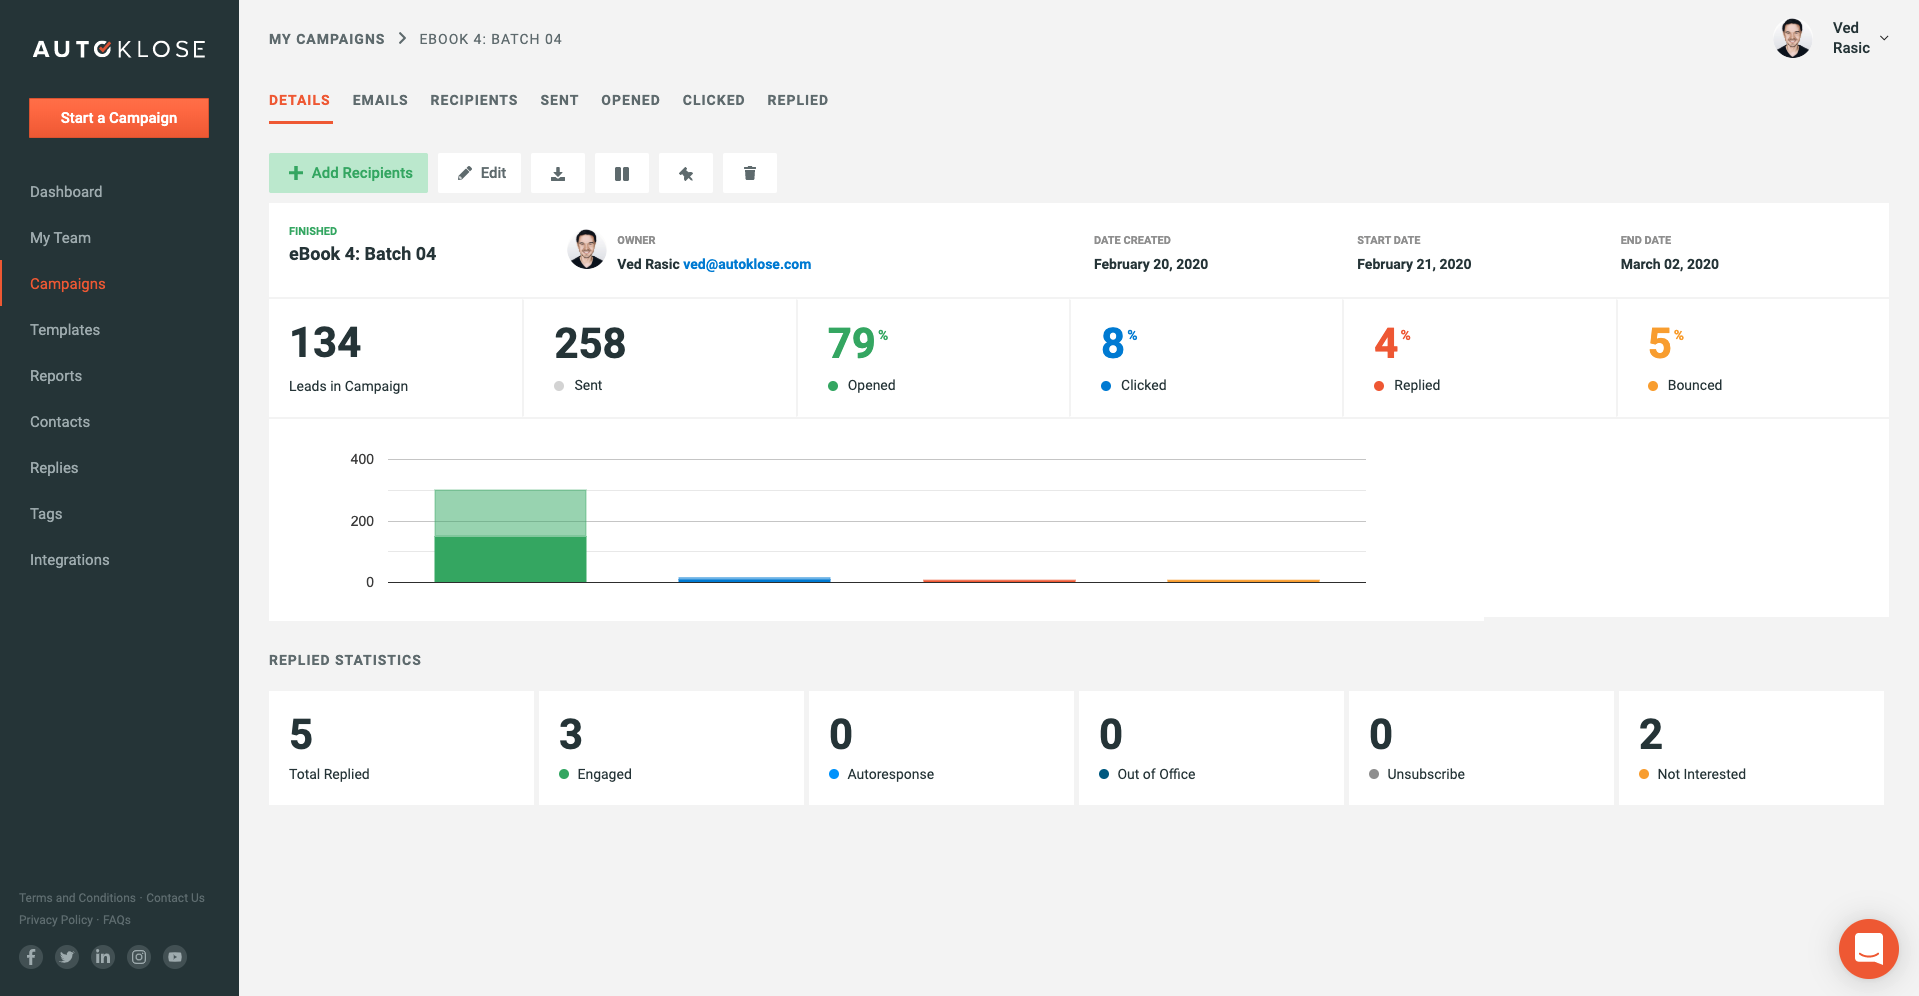Open the Facebook social icon
The height and width of the screenshot is (996, 1919).
pos(31,957)
